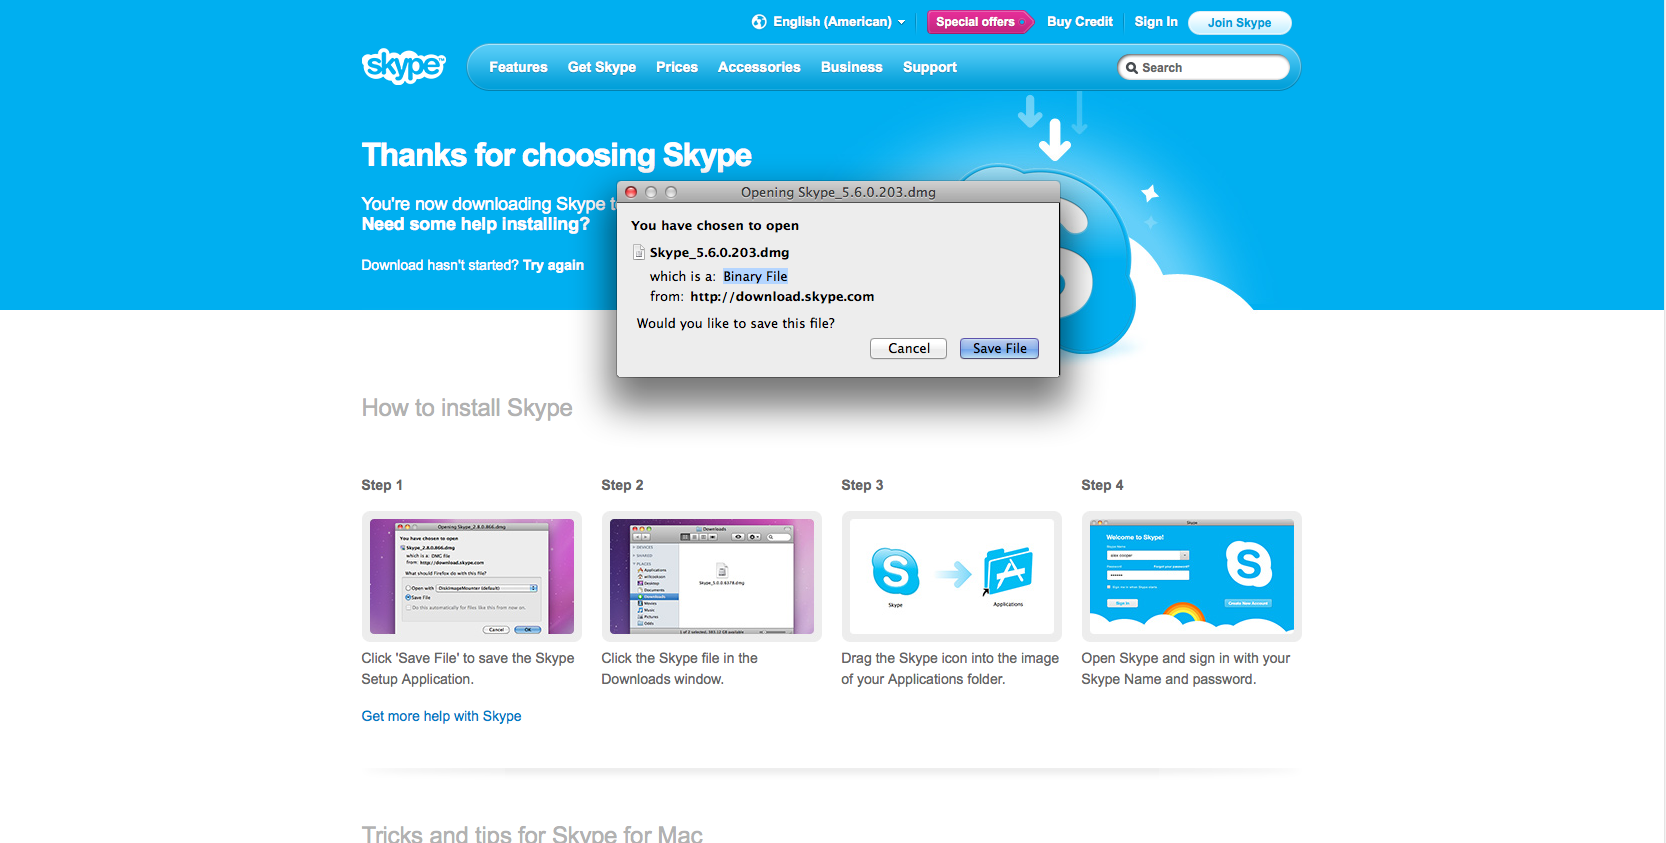Click the dmg file icon in dialog

639,253
